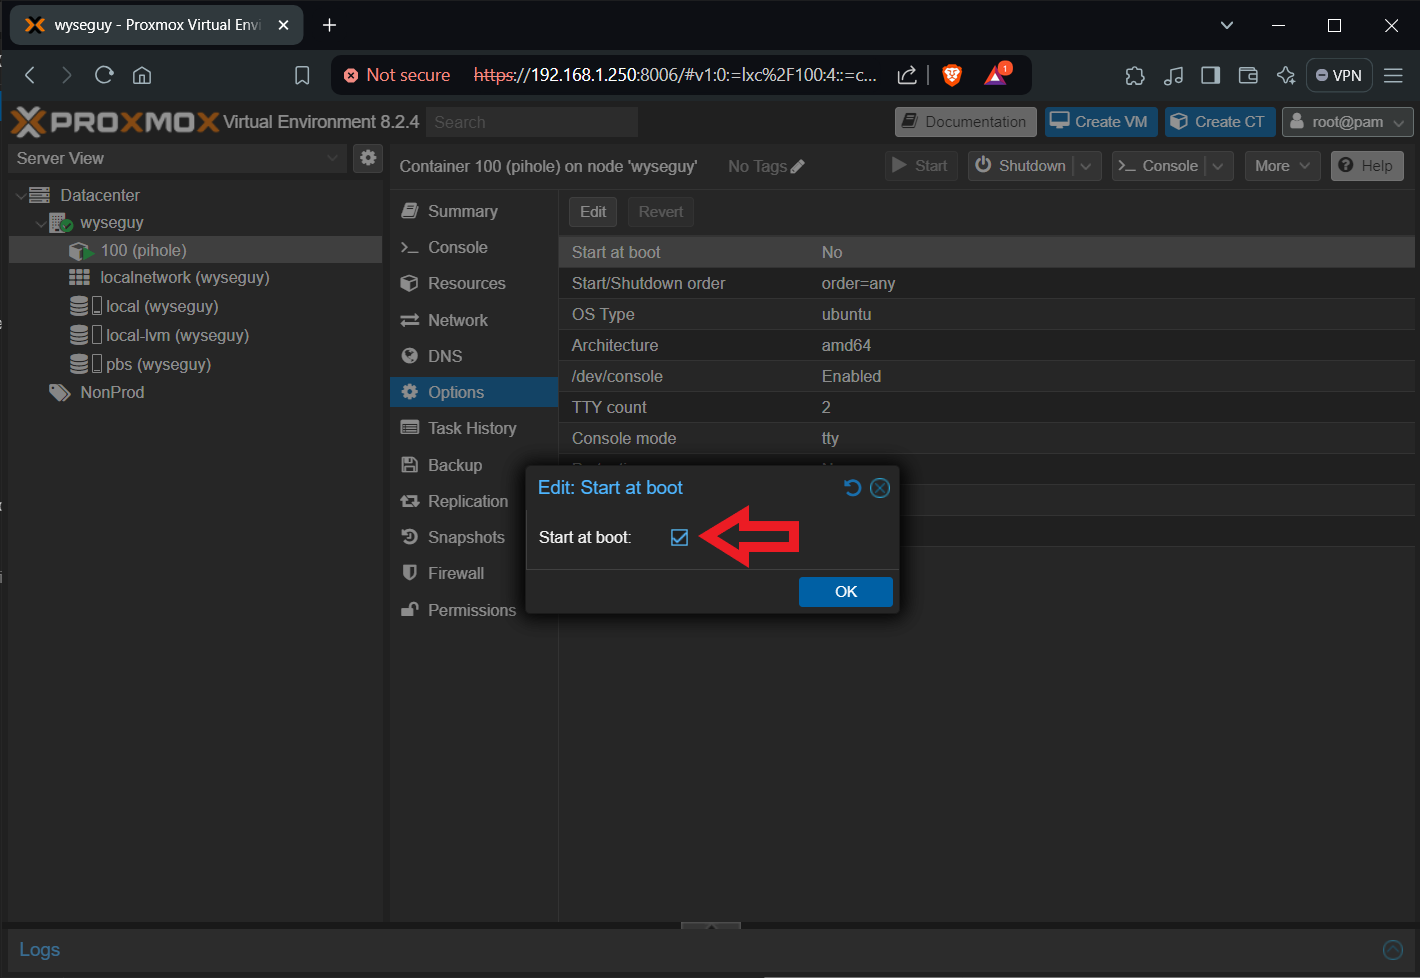This screenshot has height=978, width=1420.
Task: Select the Options section
Action: click(473, 392)
